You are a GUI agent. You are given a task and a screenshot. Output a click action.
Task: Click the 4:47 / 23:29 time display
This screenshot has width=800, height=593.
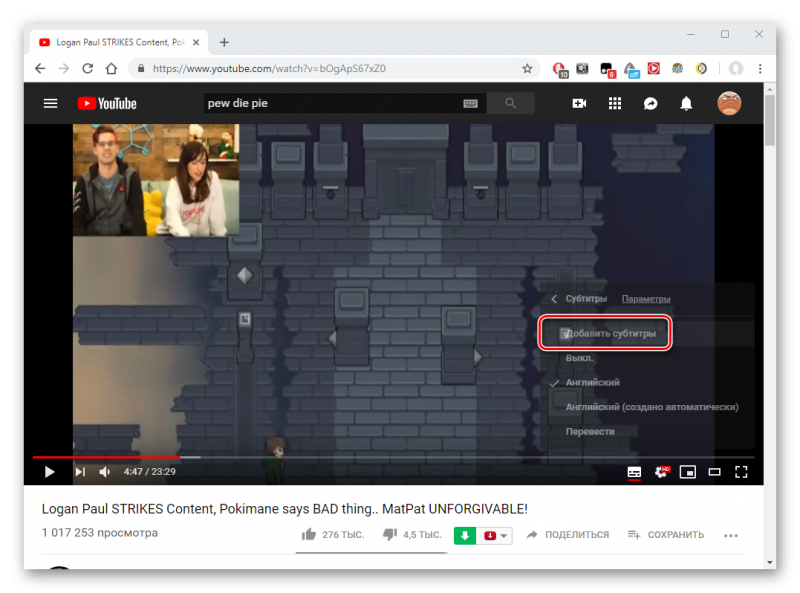(x=149, y=472)
